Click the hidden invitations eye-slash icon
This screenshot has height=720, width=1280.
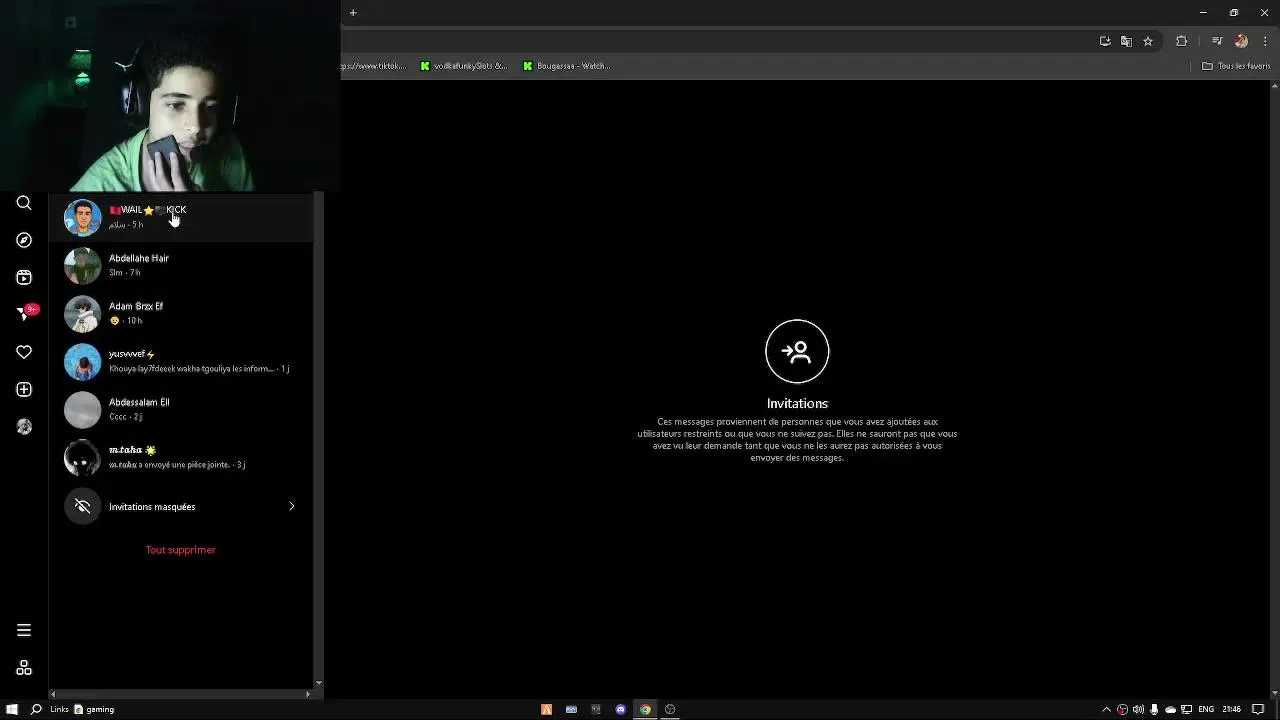click(x=83, y=506)
